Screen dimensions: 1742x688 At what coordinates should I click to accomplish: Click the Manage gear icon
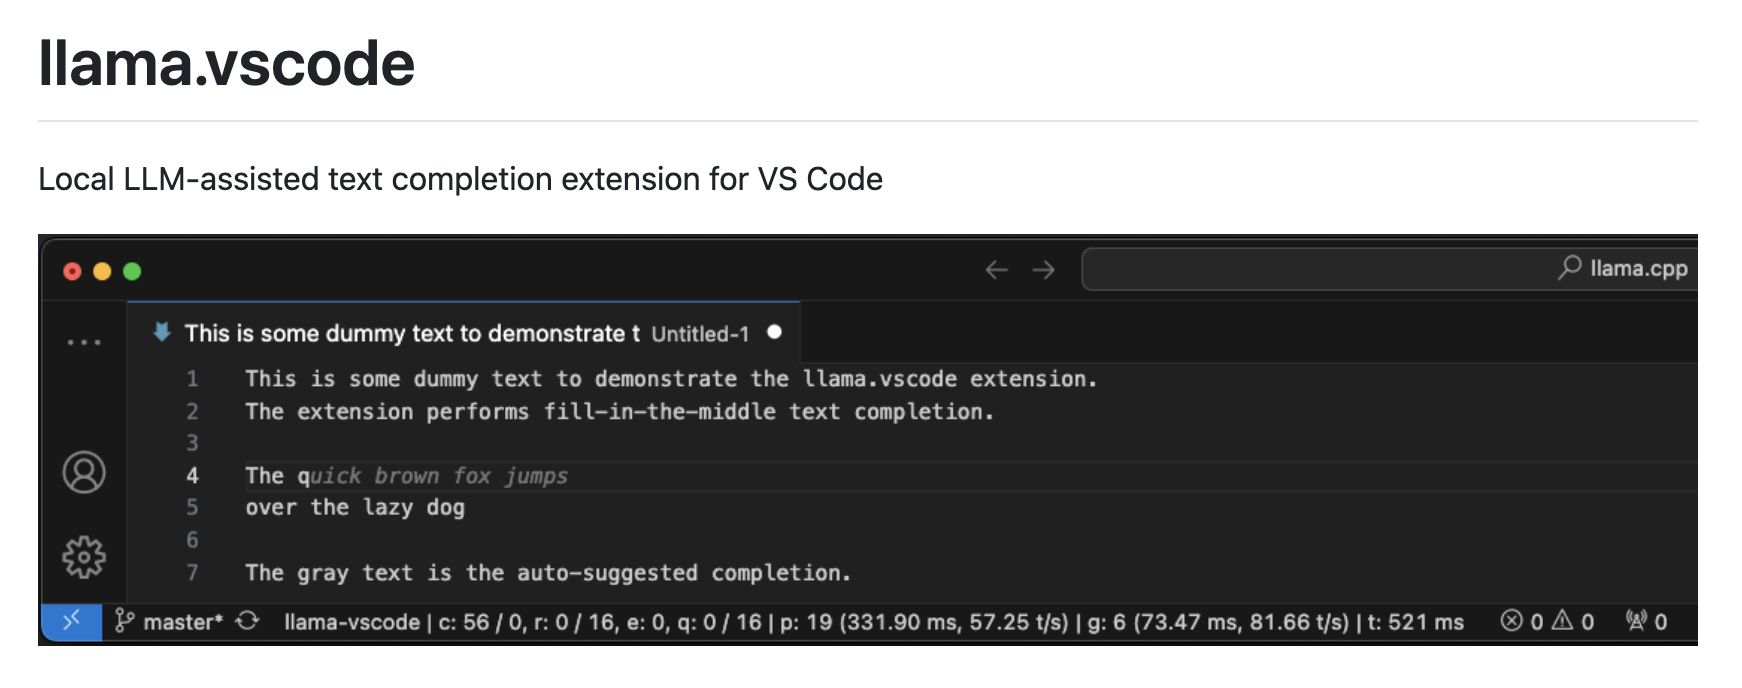(84, 557)
